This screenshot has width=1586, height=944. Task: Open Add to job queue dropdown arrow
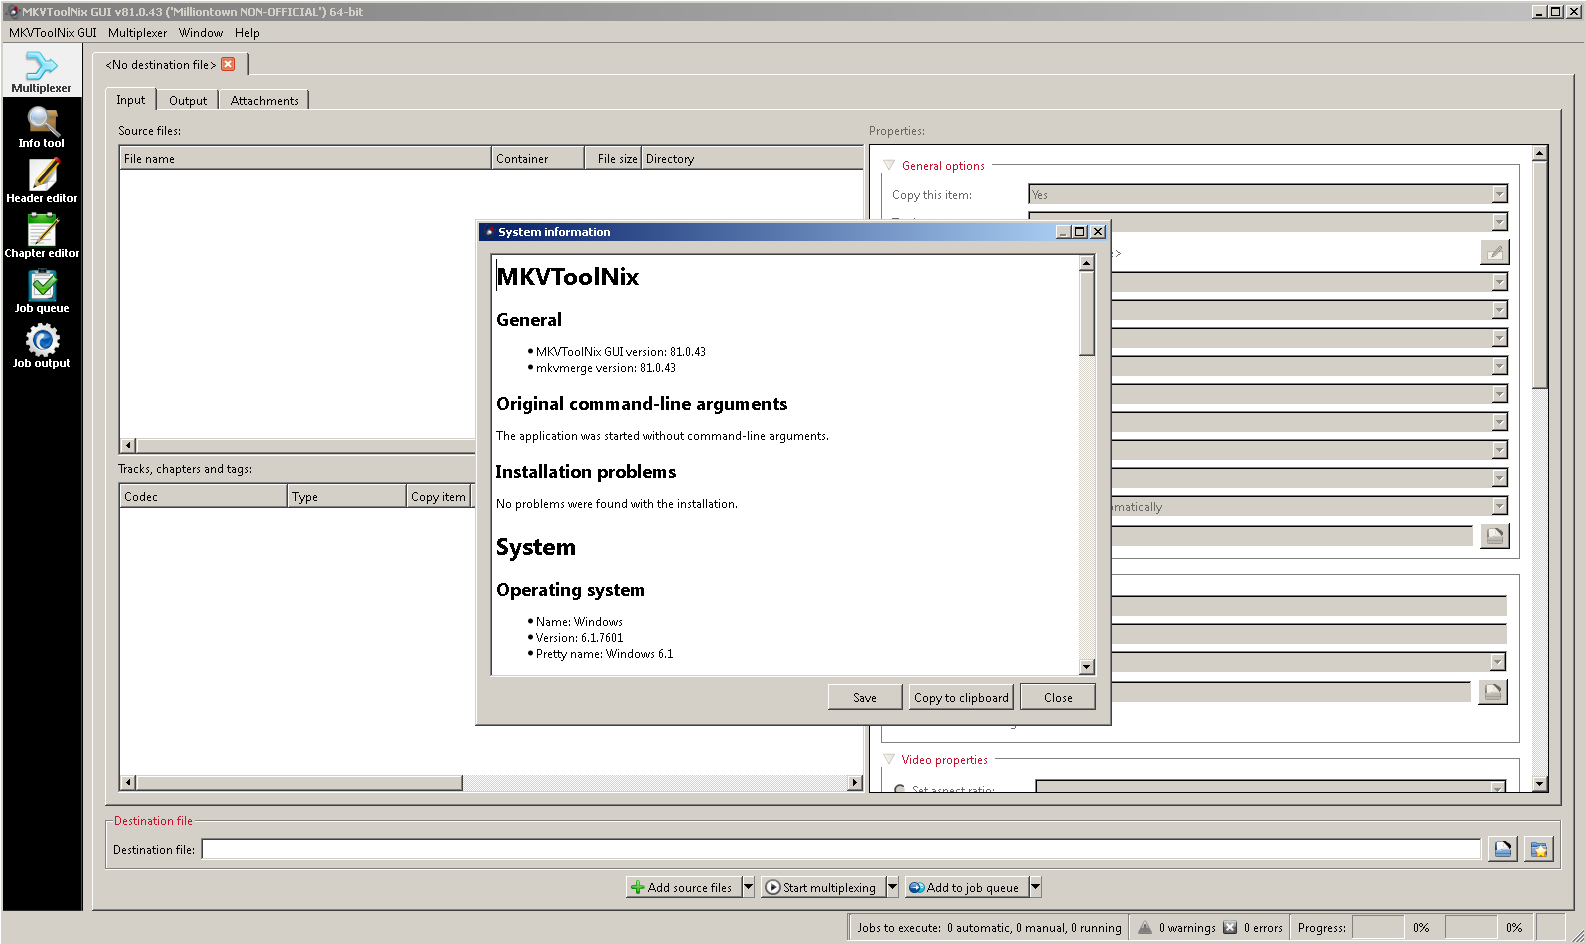tap(1036, 887)
